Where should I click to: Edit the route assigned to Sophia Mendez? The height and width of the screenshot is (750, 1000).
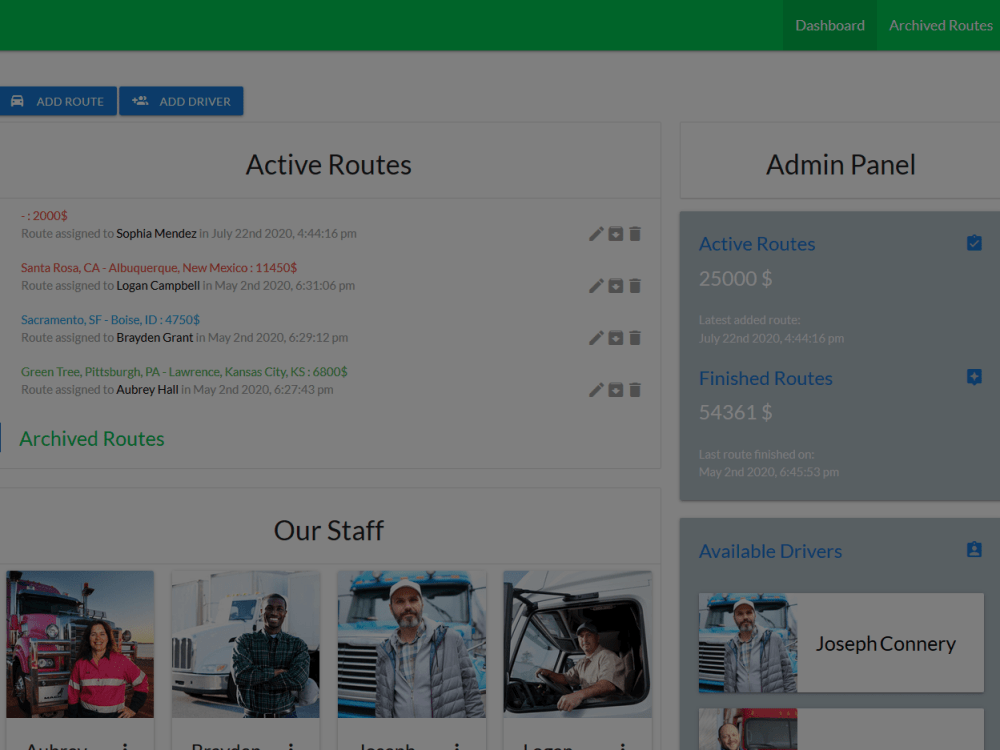tap(596, 233)
